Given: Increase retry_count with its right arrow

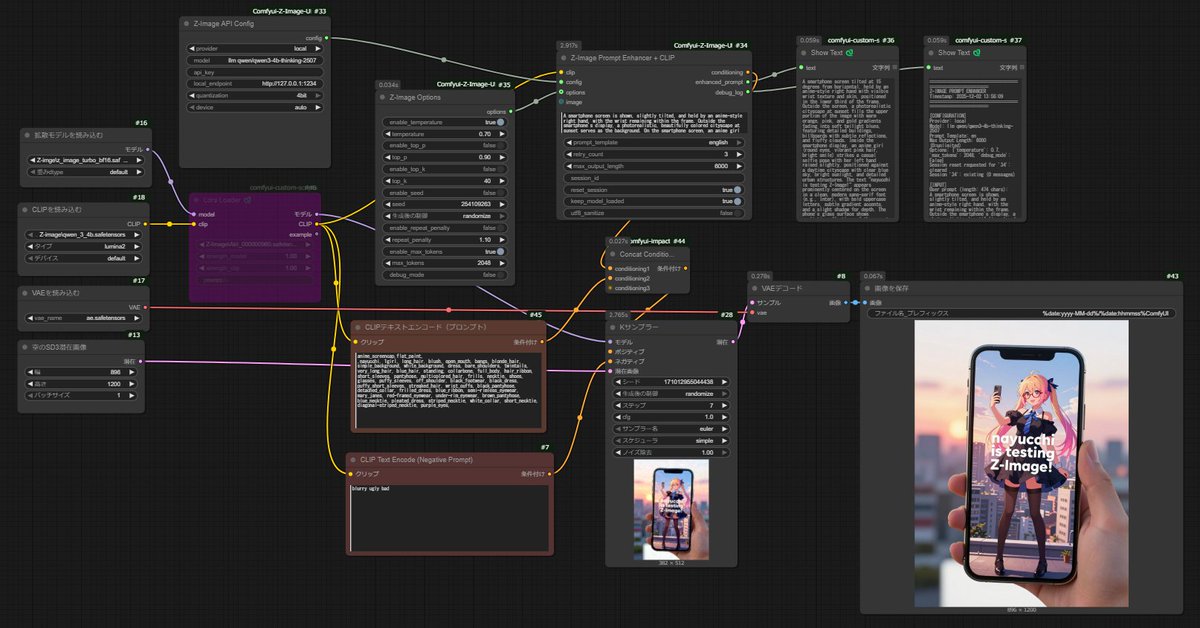Looking at the screenshot, I should tap(740, 154).
